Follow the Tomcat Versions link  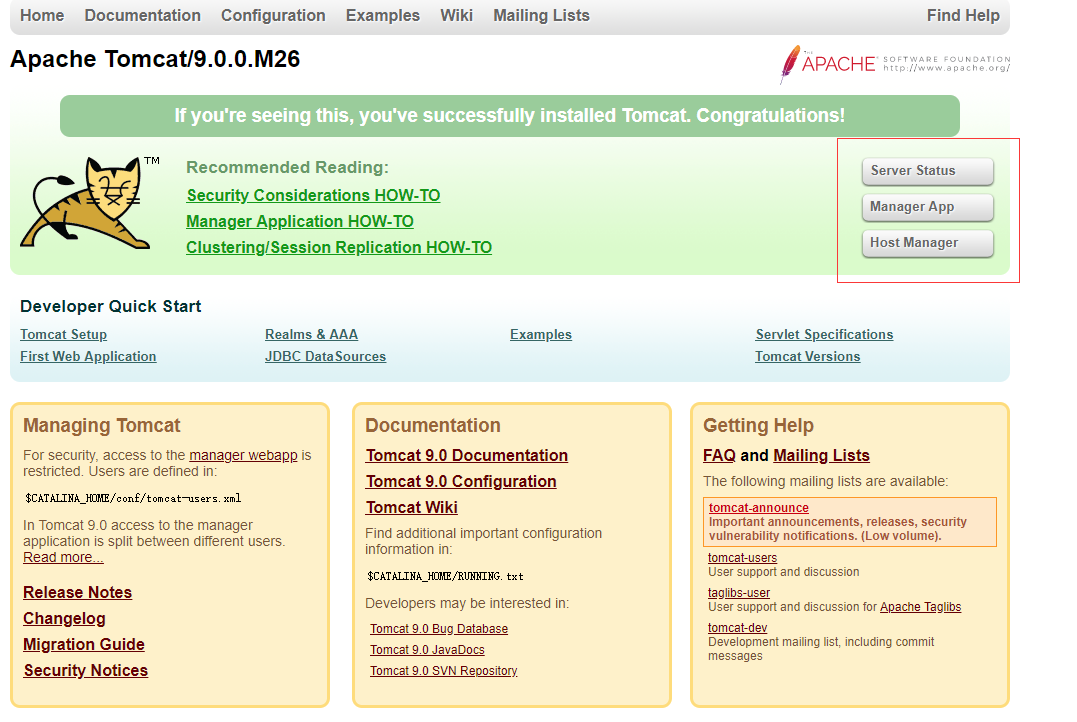click(808, 357)
